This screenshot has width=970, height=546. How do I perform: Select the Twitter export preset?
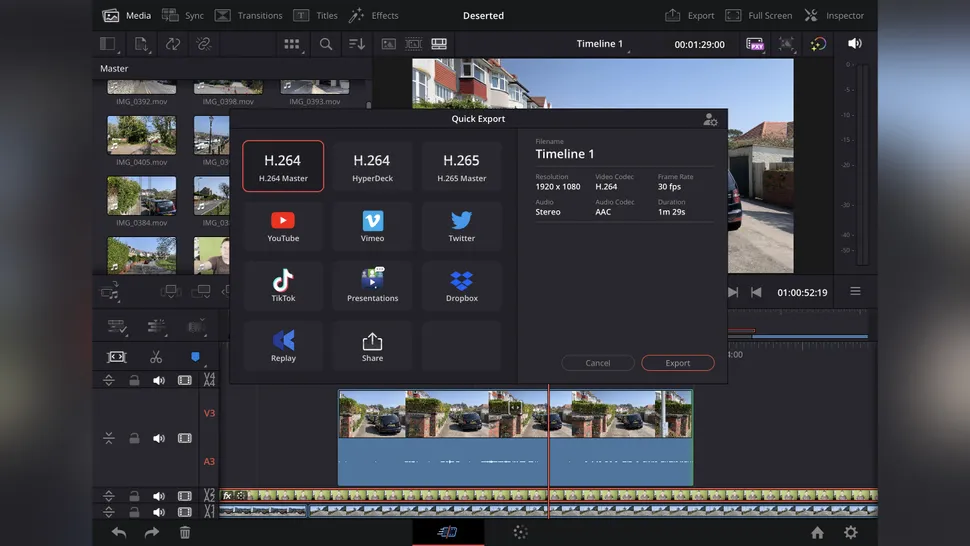click(461, 225)
